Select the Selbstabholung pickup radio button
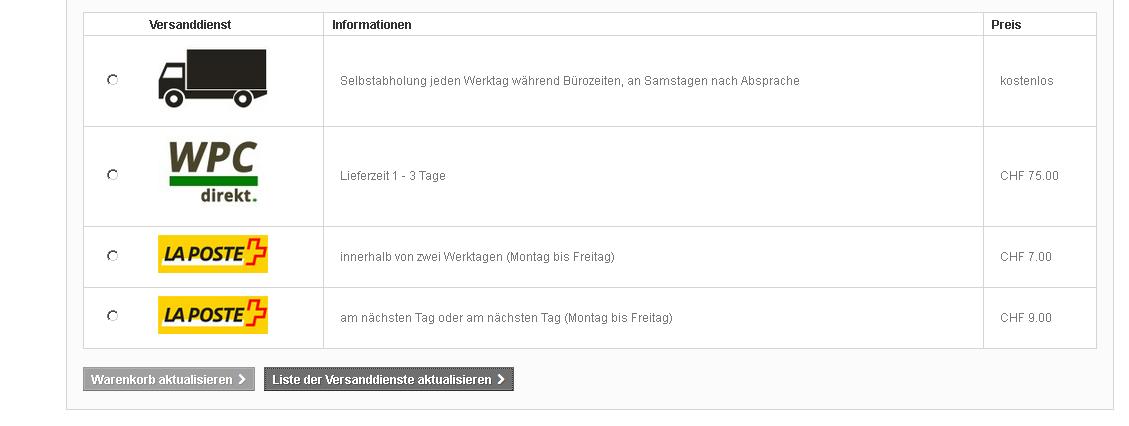 (113, 80)
